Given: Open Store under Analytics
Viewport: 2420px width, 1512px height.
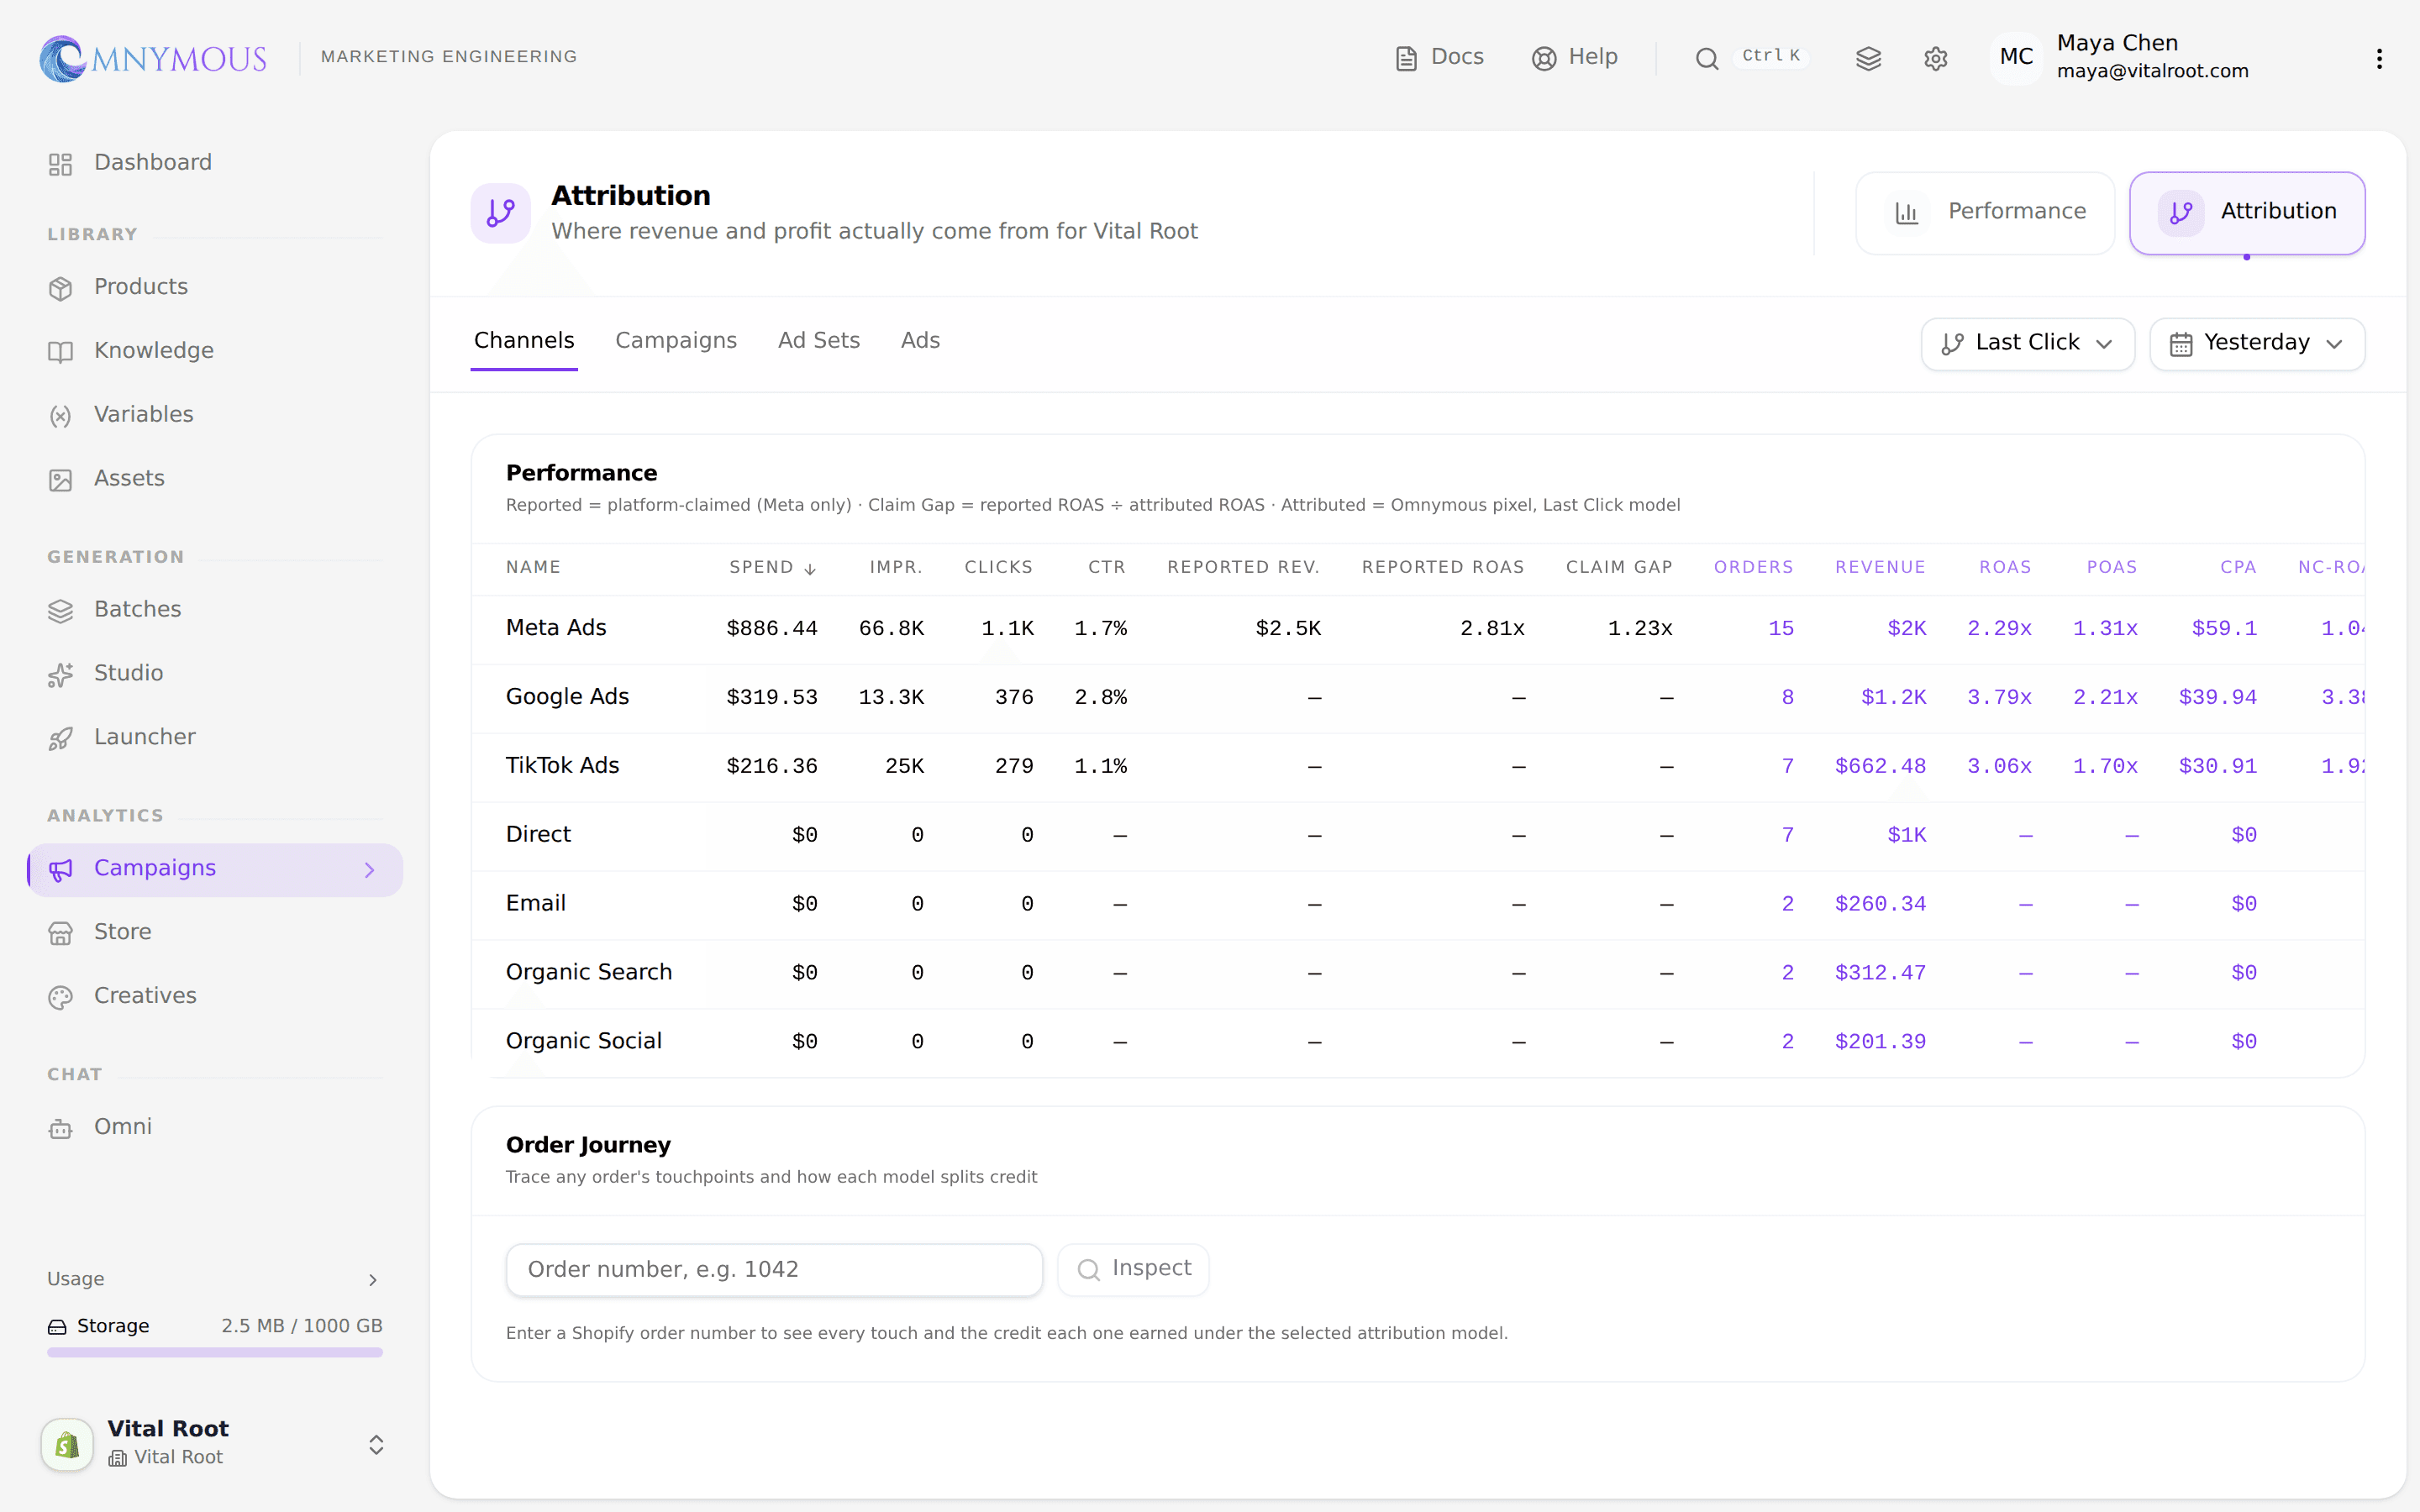Looking at the screenshot, I should [x=214, y=933].
